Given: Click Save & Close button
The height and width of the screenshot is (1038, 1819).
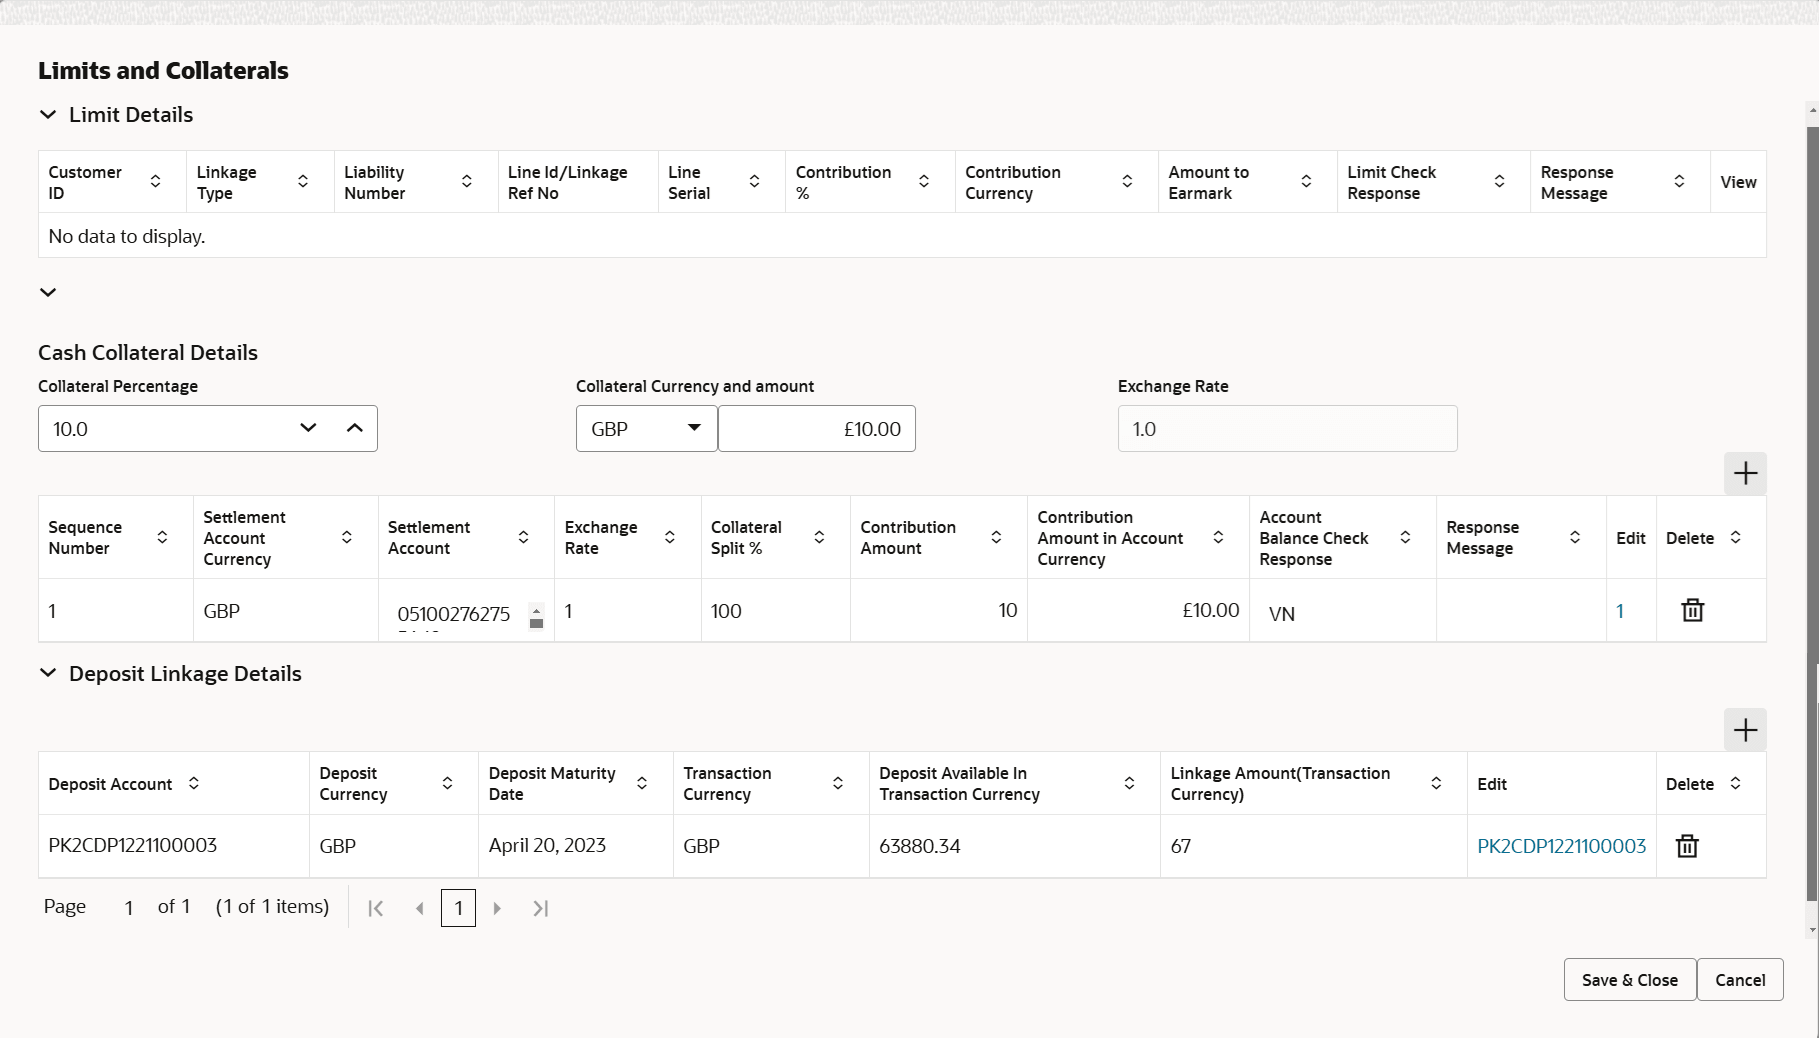Looking at the screenshot, I should click(1629, 980).
